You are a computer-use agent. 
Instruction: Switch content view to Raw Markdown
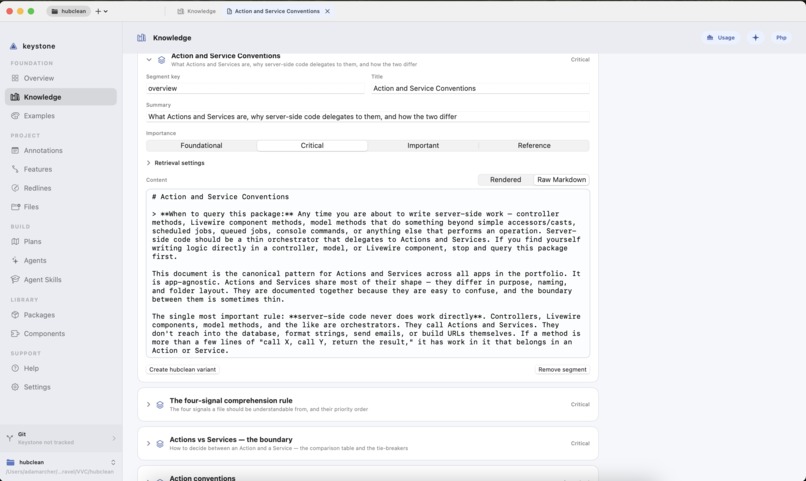click(561, 180)
